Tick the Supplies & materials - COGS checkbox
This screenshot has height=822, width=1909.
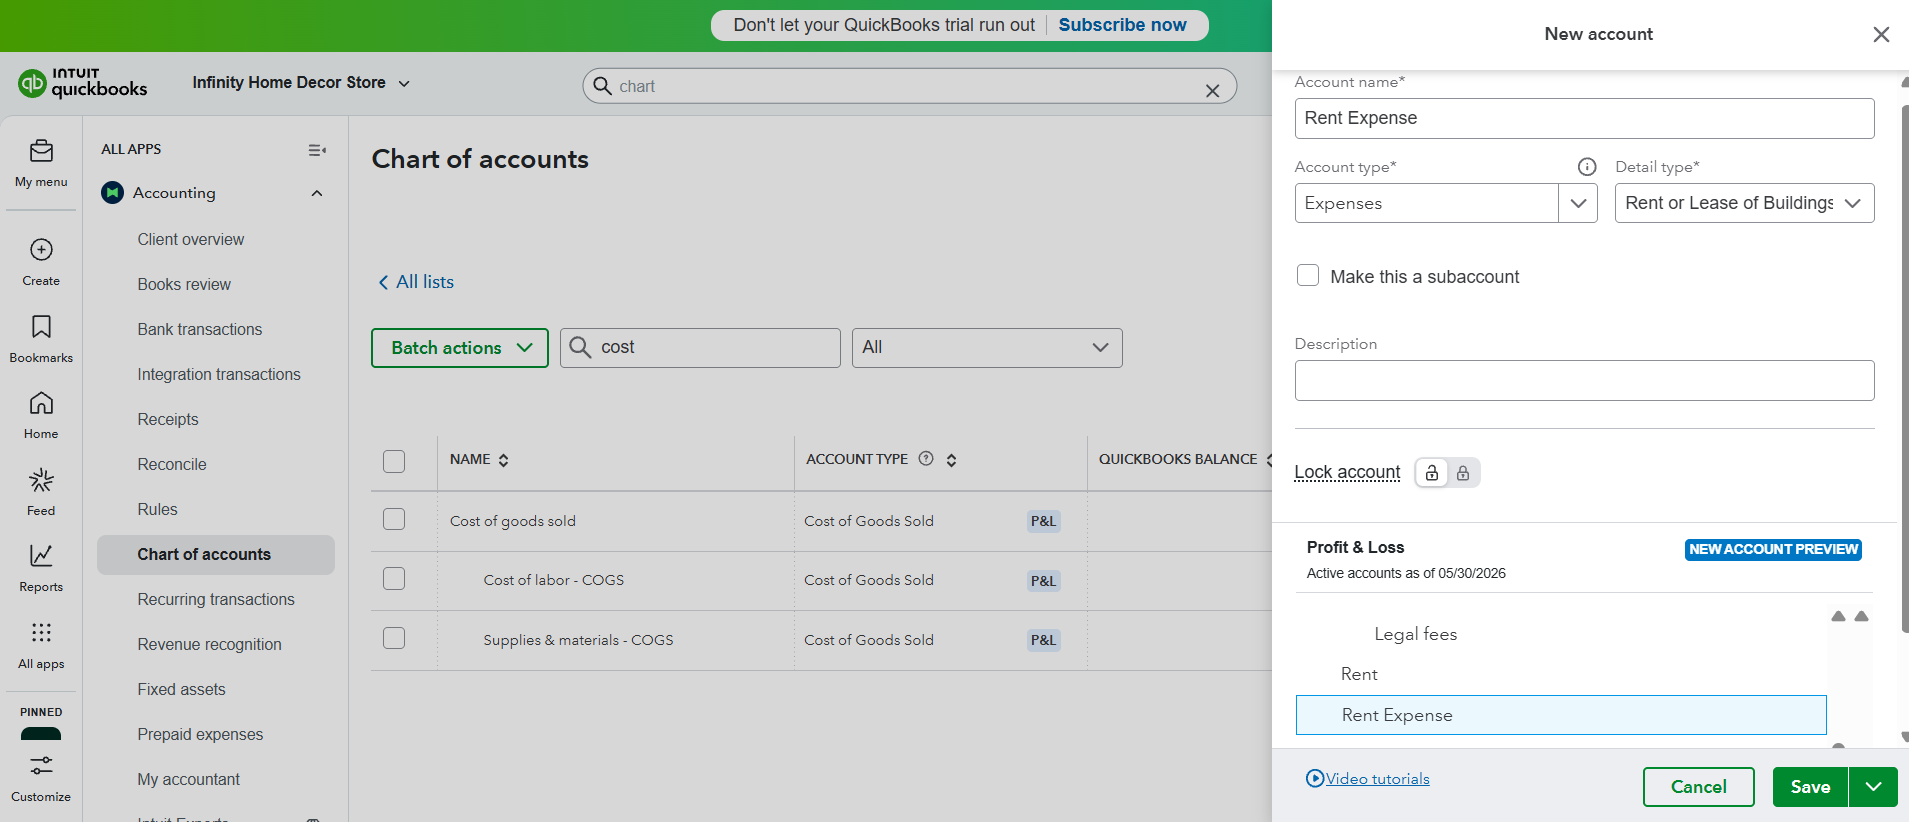[394, 638]
